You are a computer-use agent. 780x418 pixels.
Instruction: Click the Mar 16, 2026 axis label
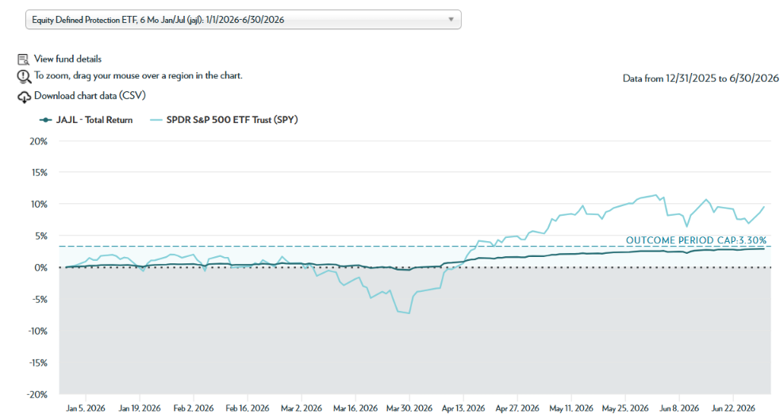(356, 408)
